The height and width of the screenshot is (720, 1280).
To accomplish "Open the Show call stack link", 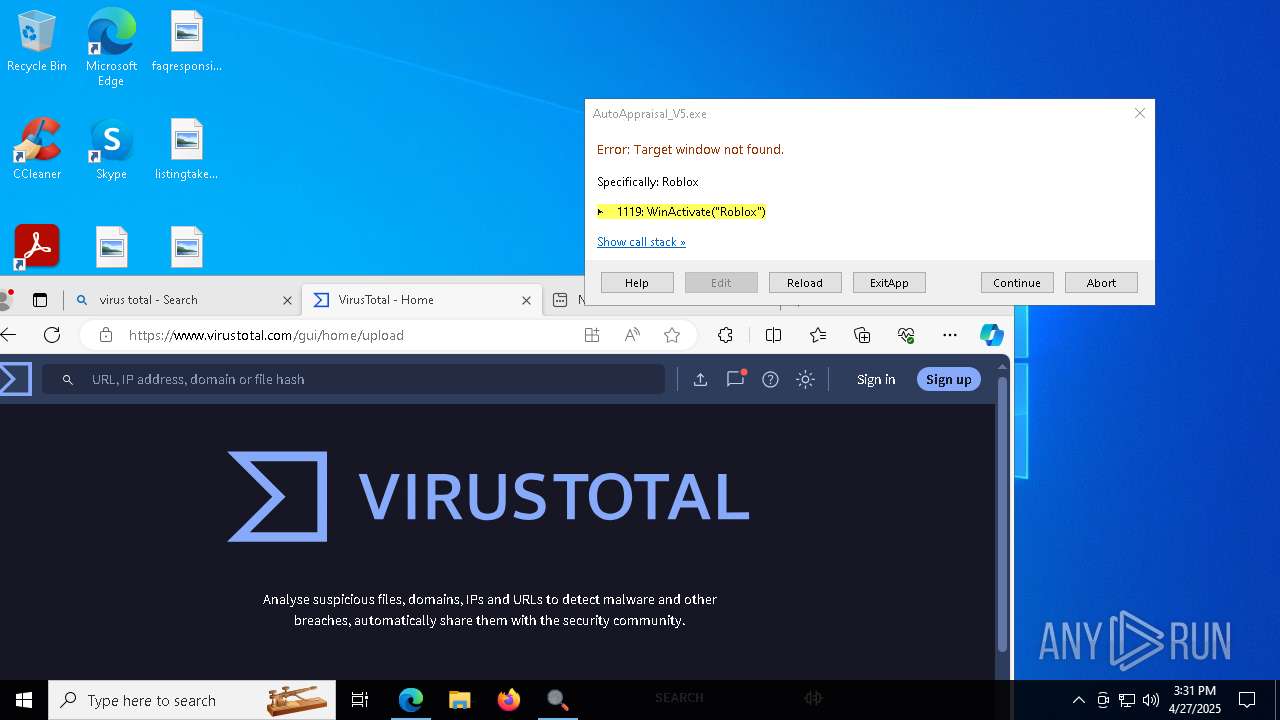I will tap(641, 242).
